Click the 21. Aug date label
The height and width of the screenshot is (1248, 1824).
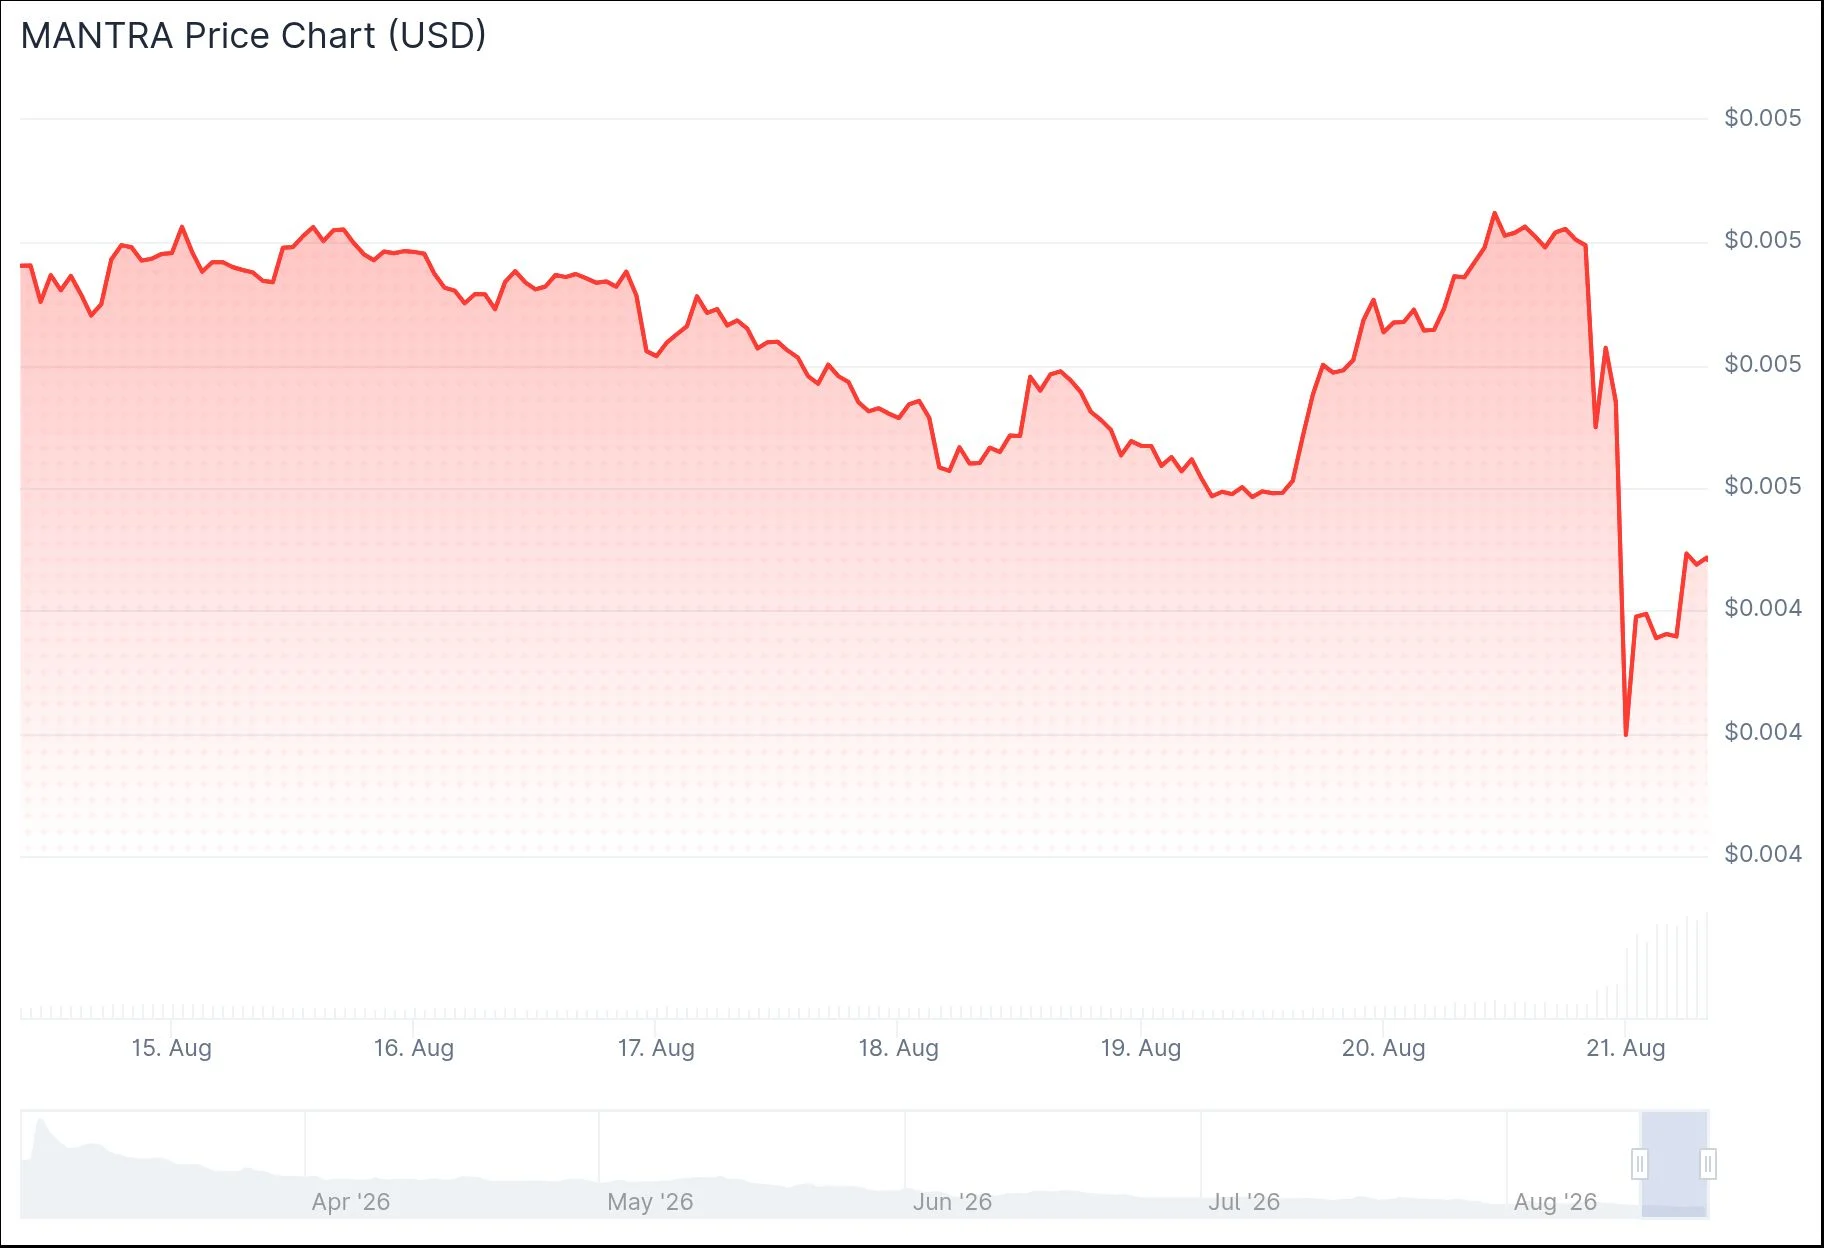[x=1626, y=1048]
